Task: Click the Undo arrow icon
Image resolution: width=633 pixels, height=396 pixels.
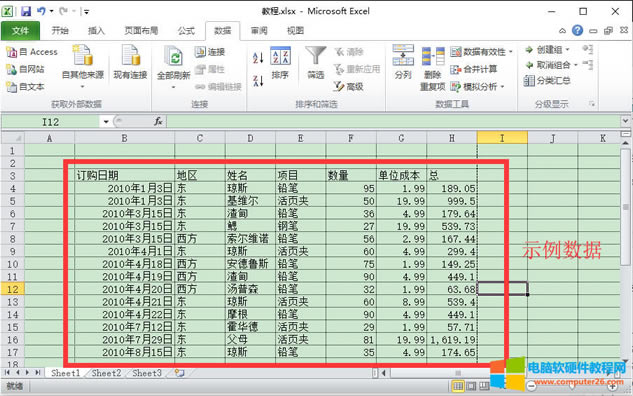Action: coord(41,11)
